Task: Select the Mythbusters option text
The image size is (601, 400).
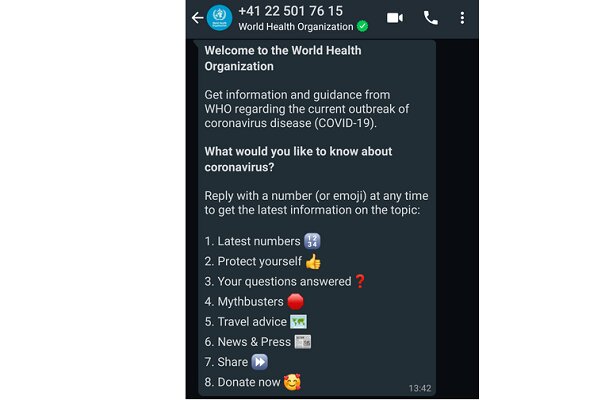Action: pyautogui.click(x=250, y=302)
